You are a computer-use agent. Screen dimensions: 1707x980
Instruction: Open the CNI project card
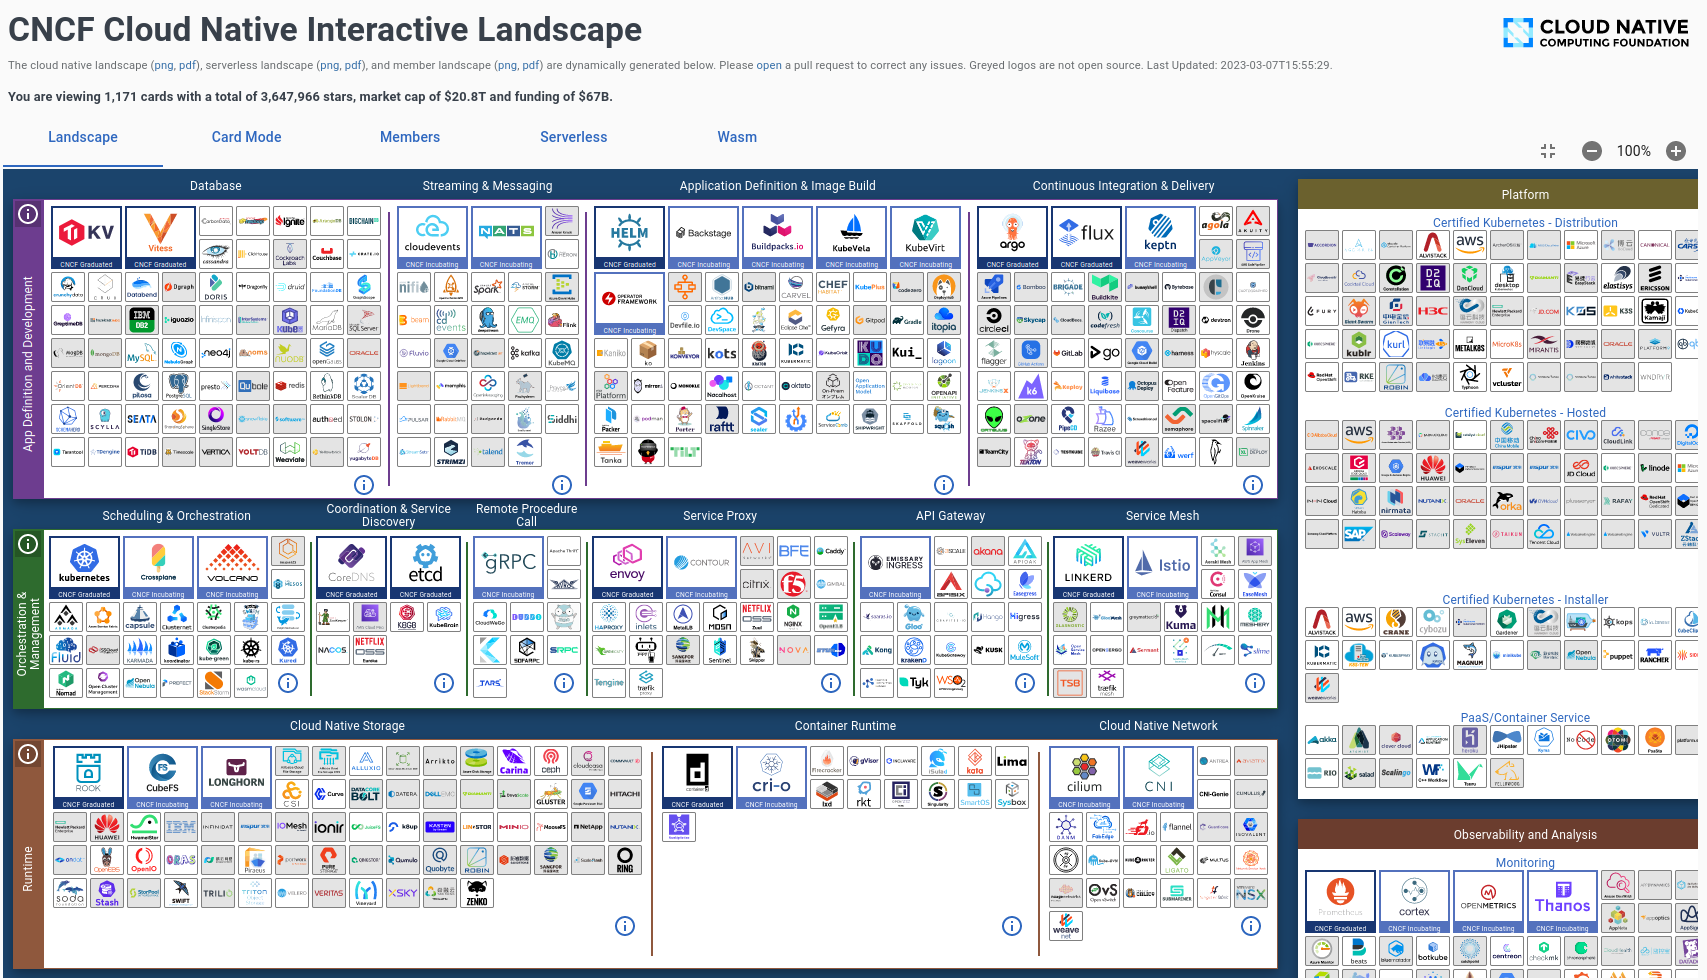pos(1159,778)
